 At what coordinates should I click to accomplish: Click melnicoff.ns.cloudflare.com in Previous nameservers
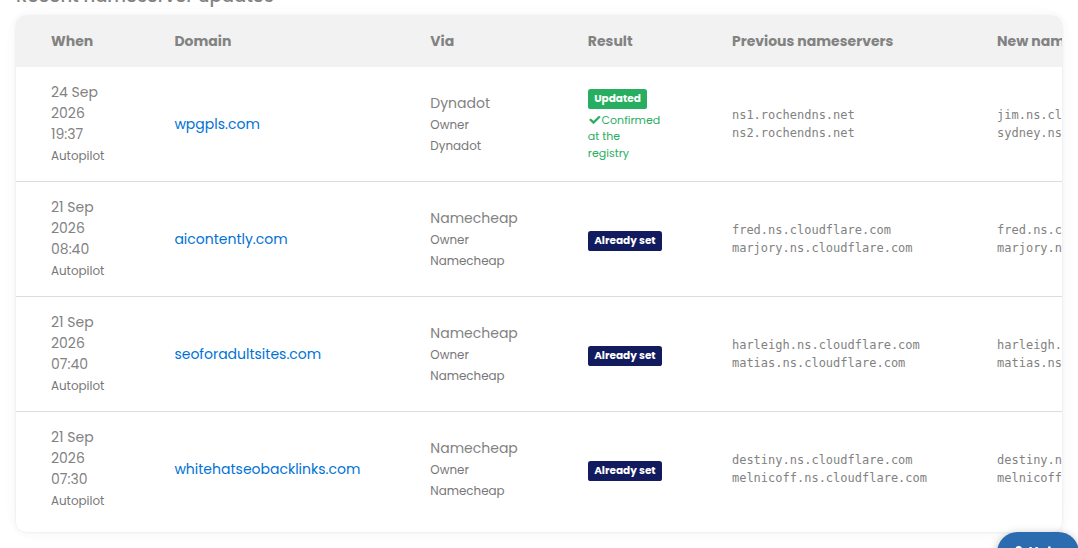point(829,477)
